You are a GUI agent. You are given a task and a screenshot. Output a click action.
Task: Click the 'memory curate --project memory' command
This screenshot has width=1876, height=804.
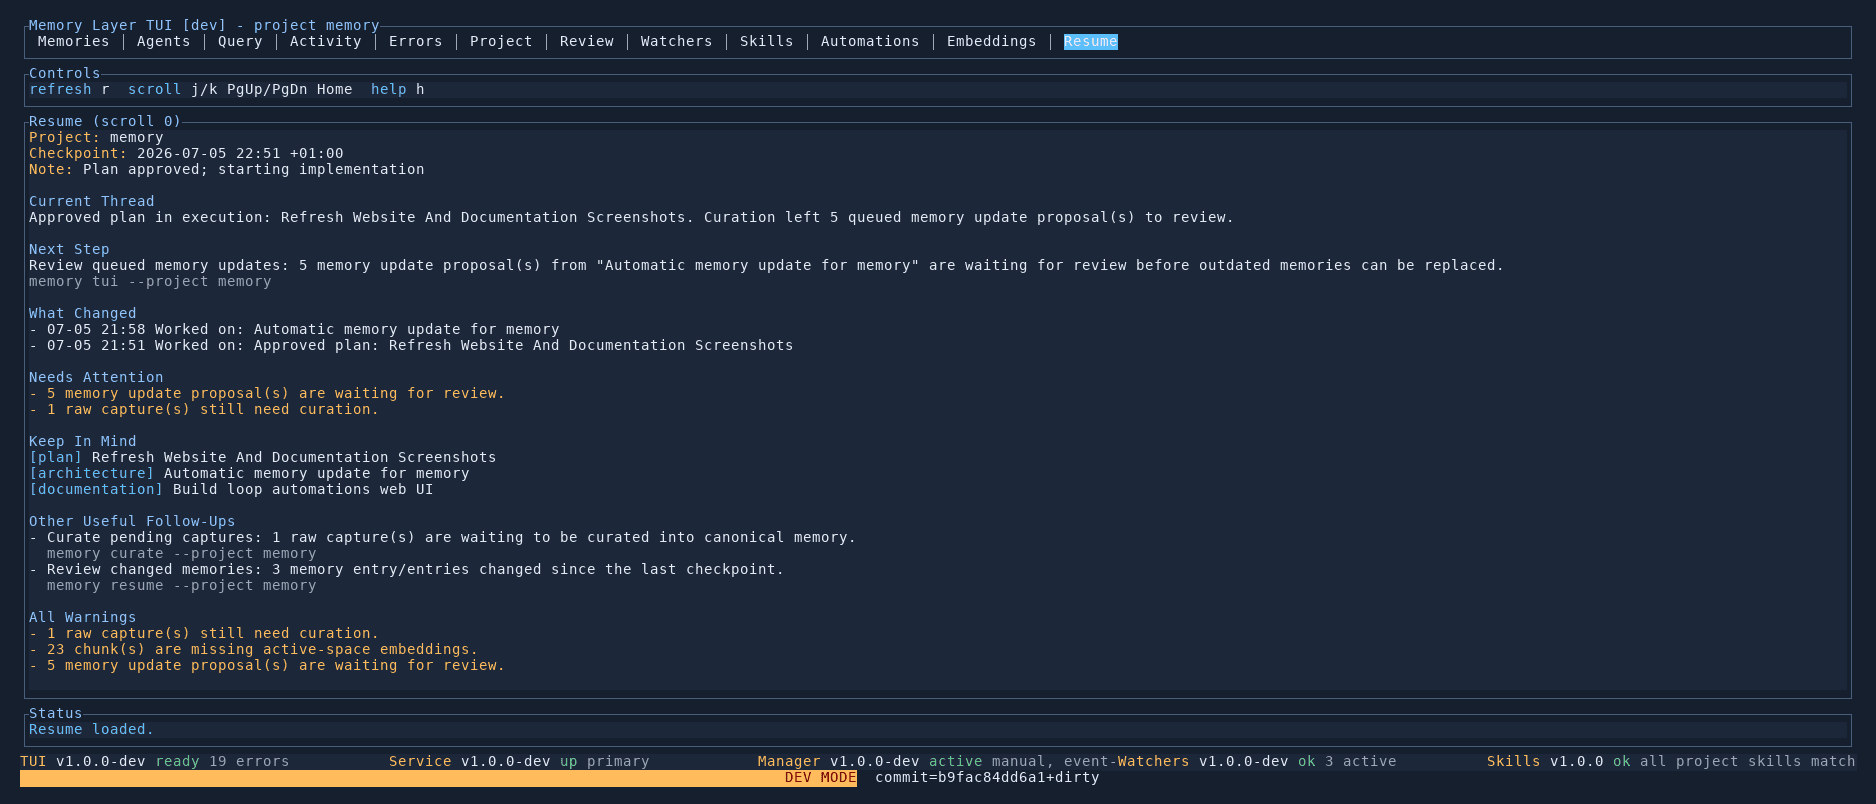coord(181,553)
